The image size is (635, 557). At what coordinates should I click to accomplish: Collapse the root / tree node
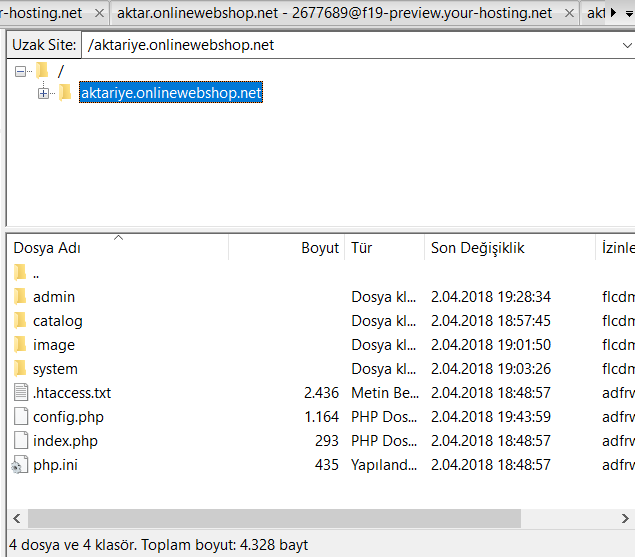tap(21, 71)
